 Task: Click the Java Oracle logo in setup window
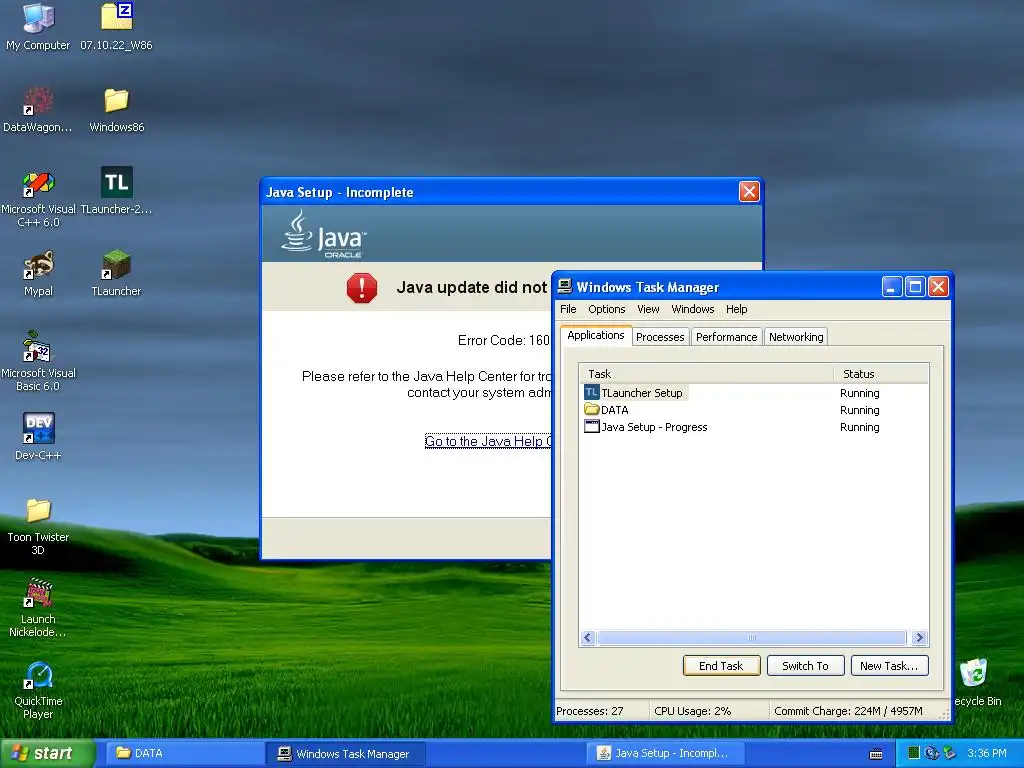point(324,234)
